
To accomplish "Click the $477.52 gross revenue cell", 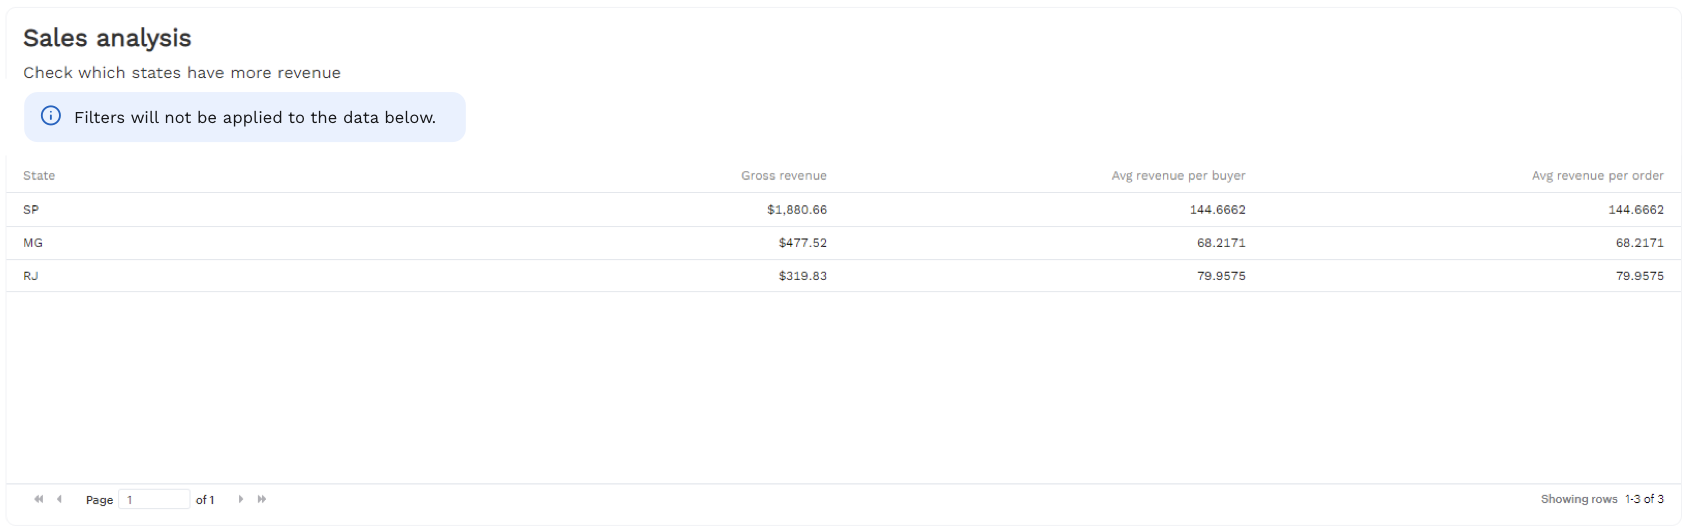I will 803,243.
